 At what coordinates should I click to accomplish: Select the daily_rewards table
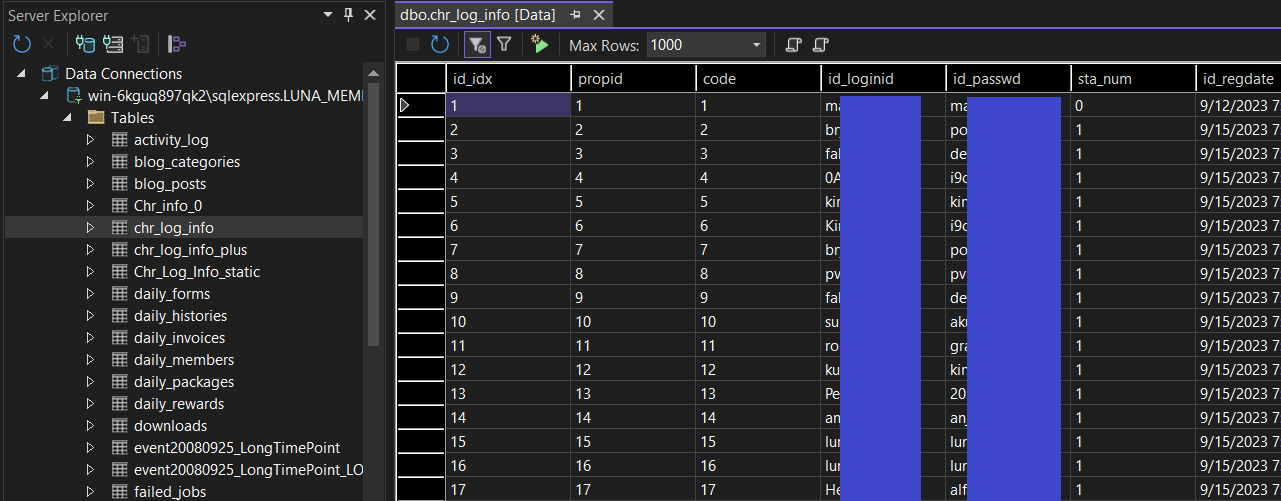click(x=179, y=404)
